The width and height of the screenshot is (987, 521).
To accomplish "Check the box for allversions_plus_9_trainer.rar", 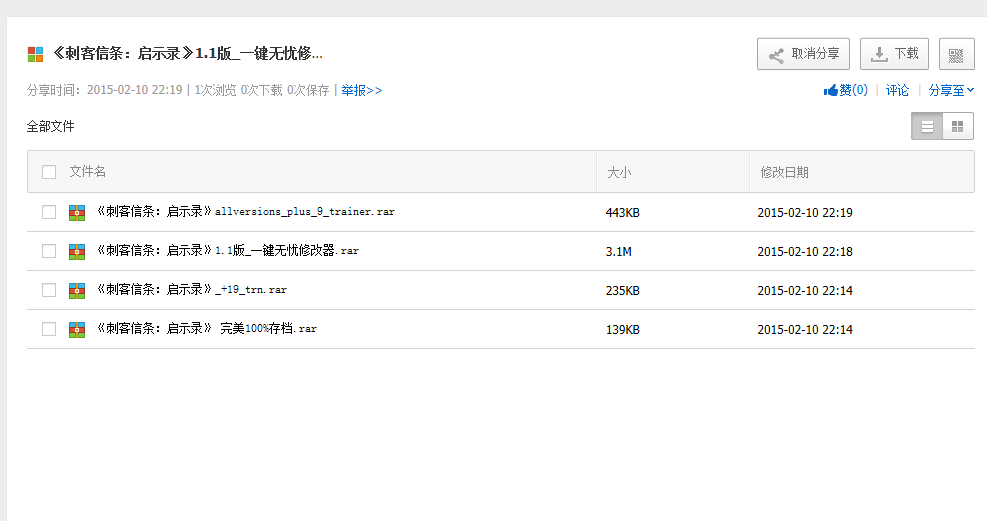I will tap(49, 212).
